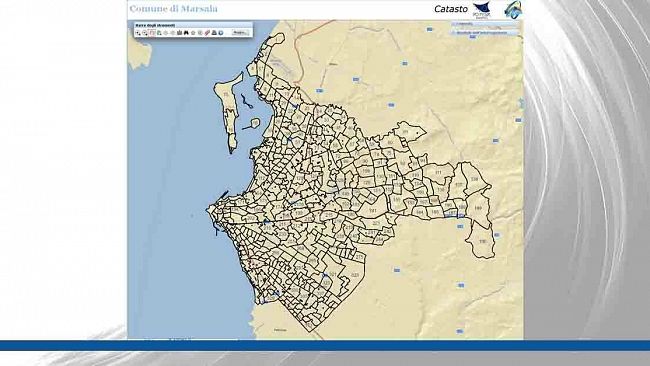Open help via the blue circle icon
650x366 pixels.
tap(221, 33)
